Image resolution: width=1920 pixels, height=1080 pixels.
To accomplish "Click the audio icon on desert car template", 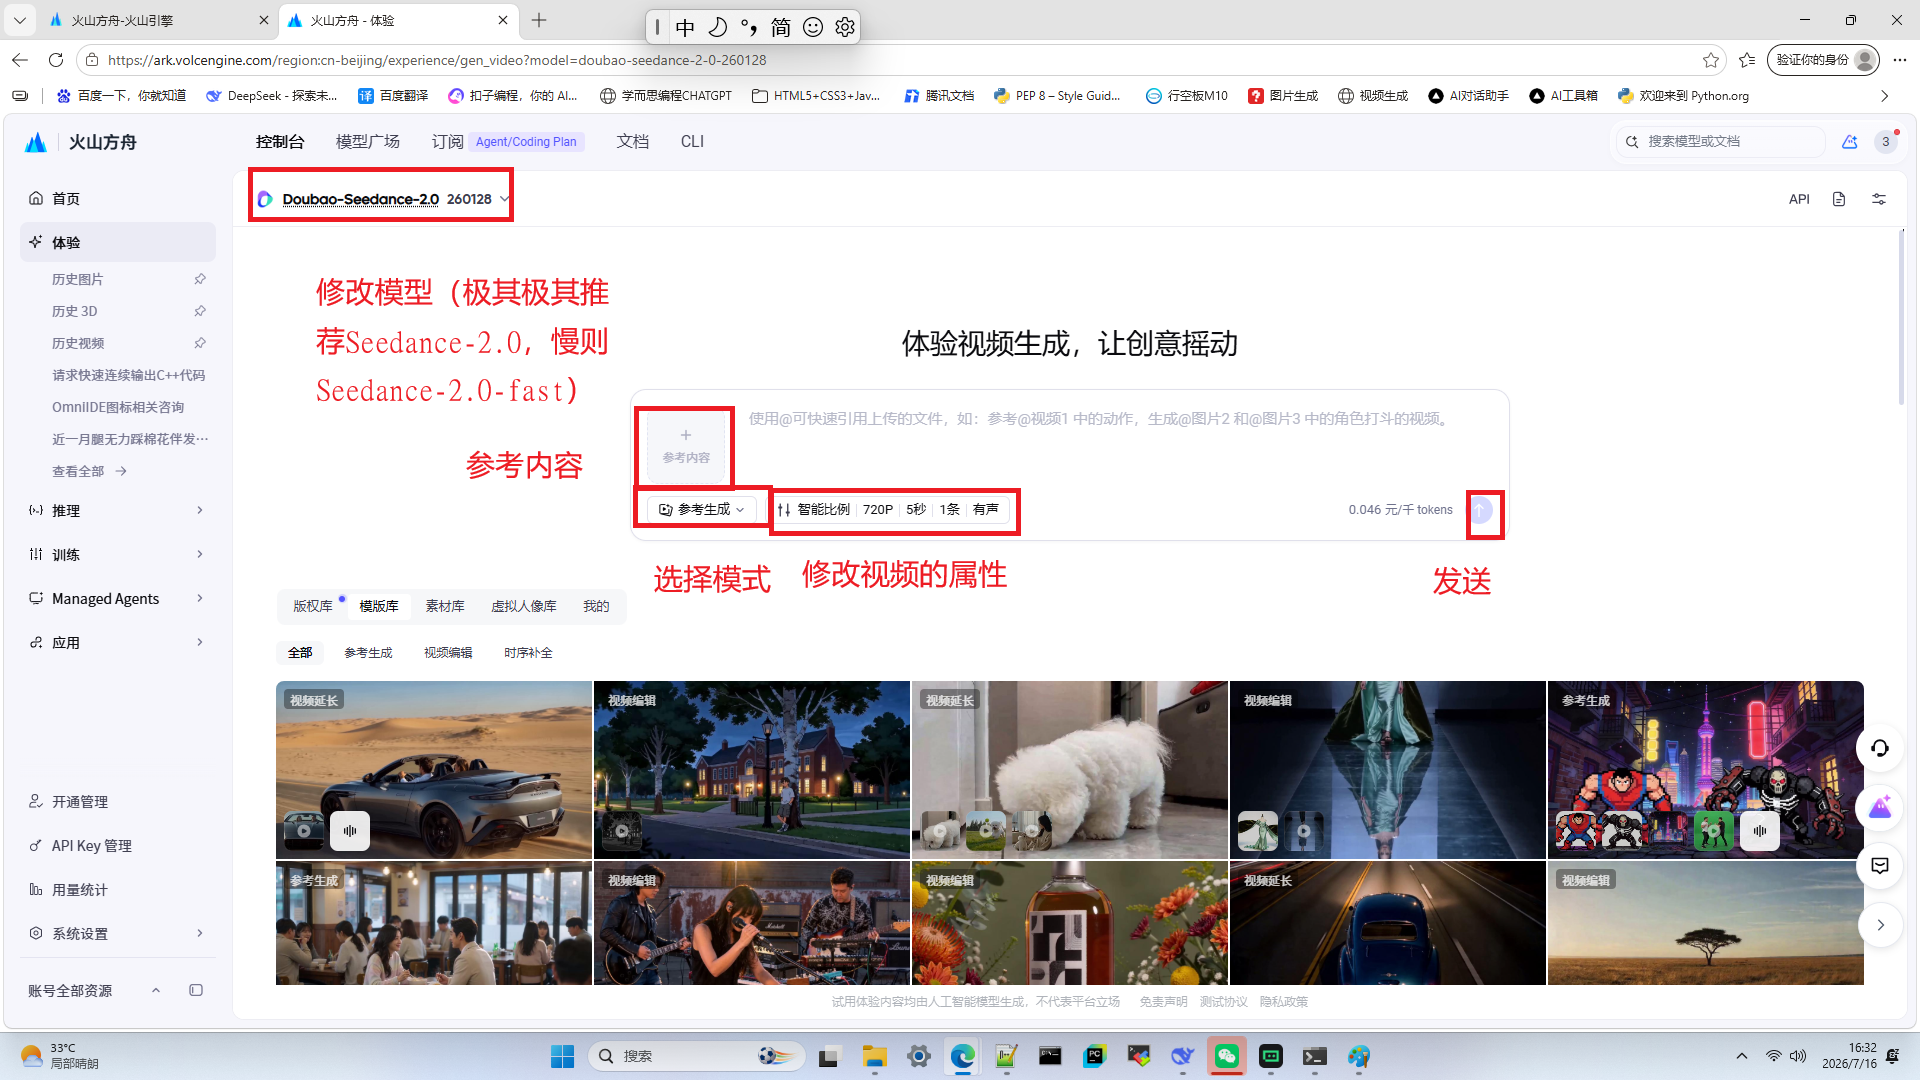I will (x=350, y=831).
